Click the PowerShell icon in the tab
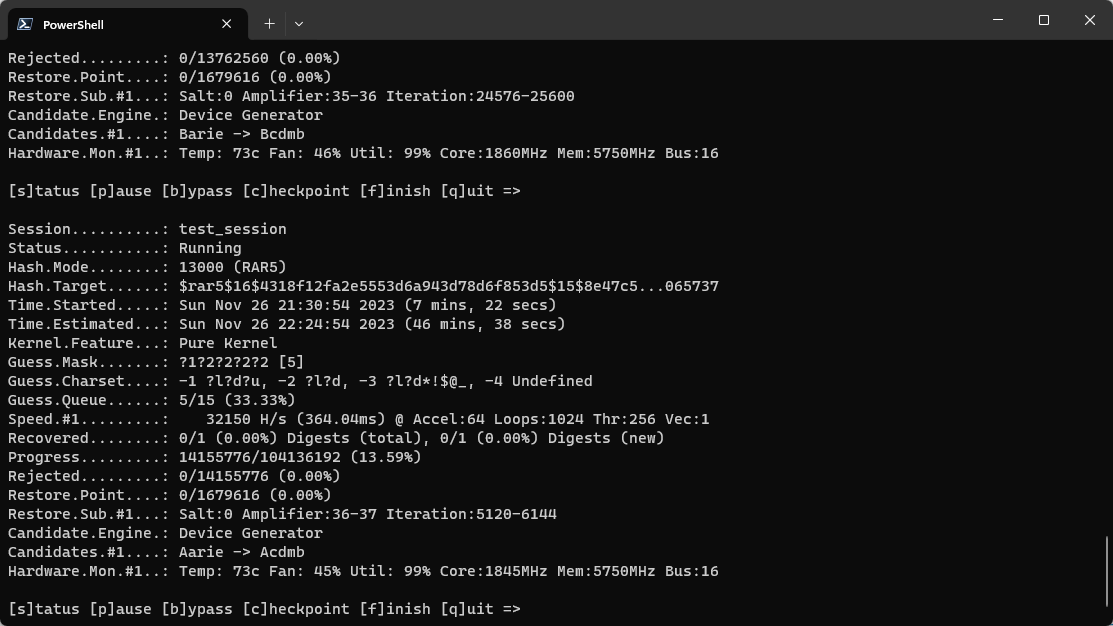 [25, 24]
